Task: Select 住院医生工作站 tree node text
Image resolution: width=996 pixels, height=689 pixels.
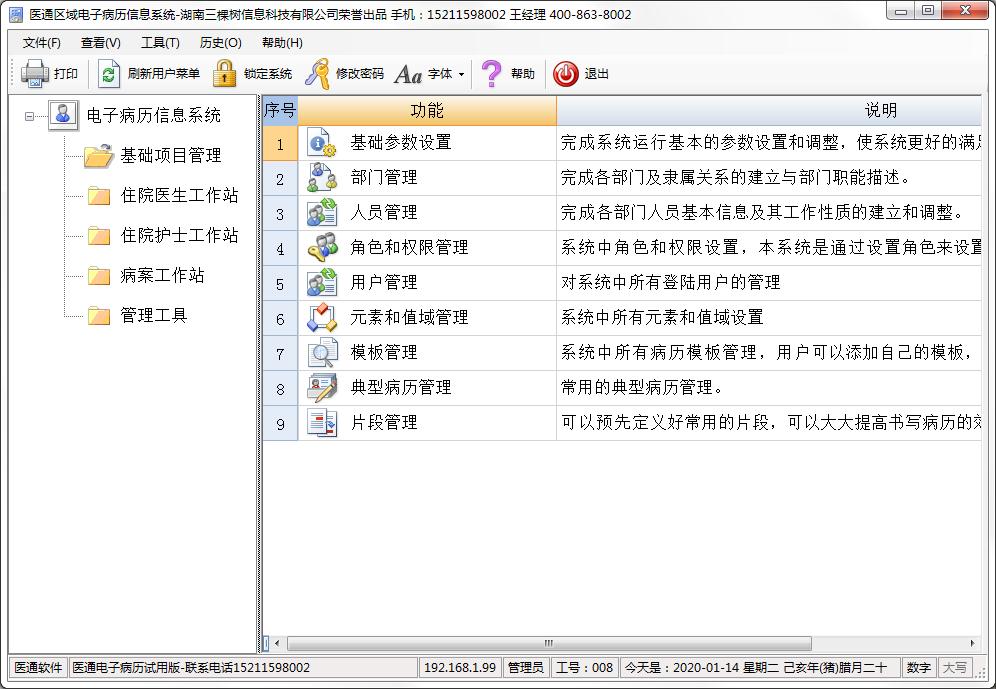Action: [x=180, y=196]
